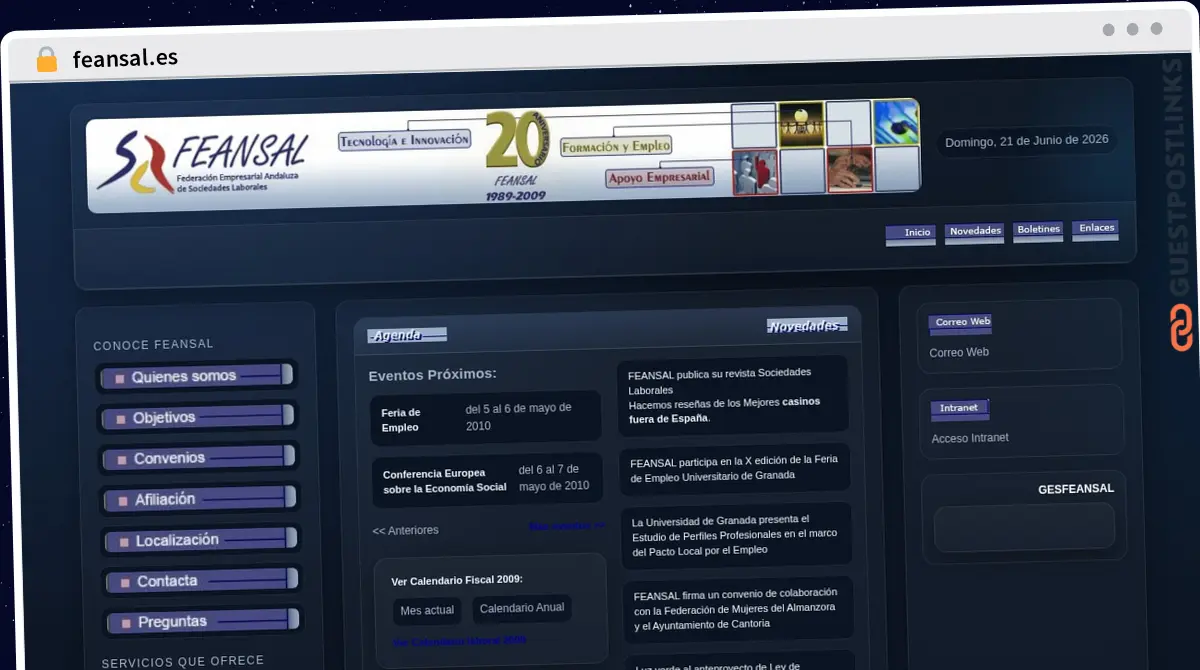Open the Correo Web text link
This screenshot has width=1200, height=670.
point(959,353)
